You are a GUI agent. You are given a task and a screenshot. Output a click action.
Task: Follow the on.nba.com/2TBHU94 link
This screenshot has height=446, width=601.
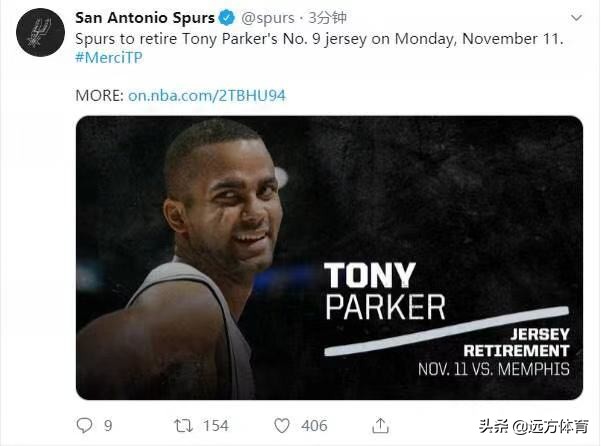[207, 95]
